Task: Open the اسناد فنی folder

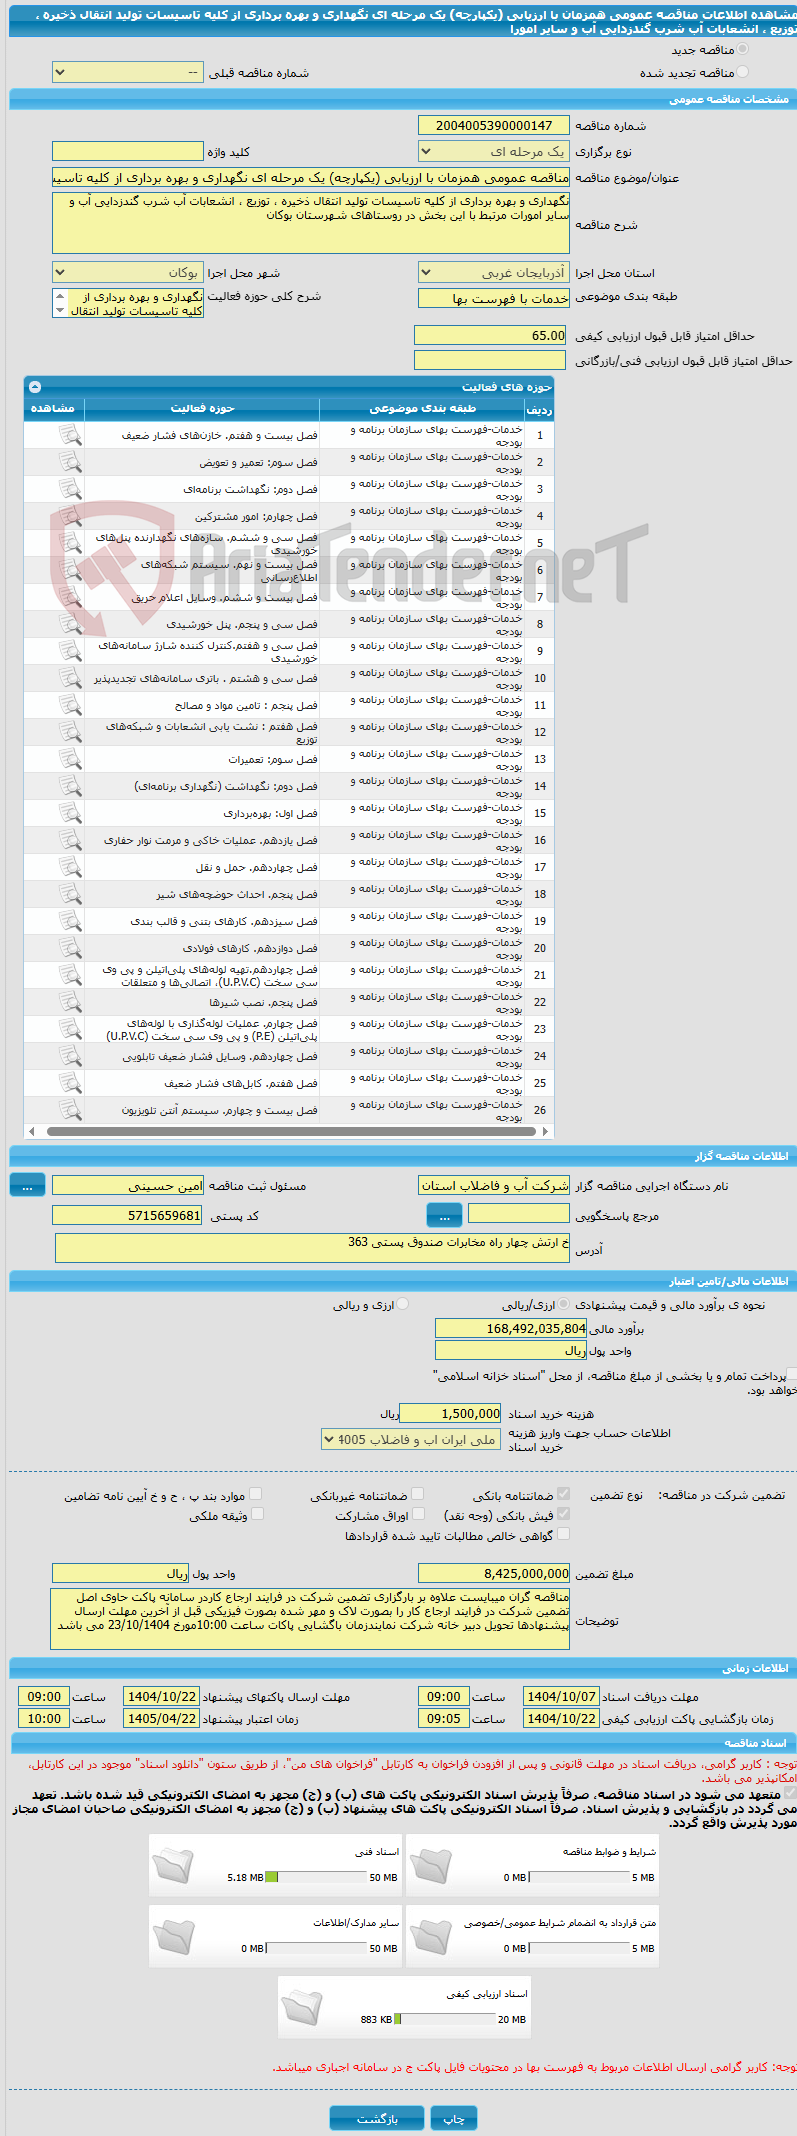Action: click(173, 1864)
